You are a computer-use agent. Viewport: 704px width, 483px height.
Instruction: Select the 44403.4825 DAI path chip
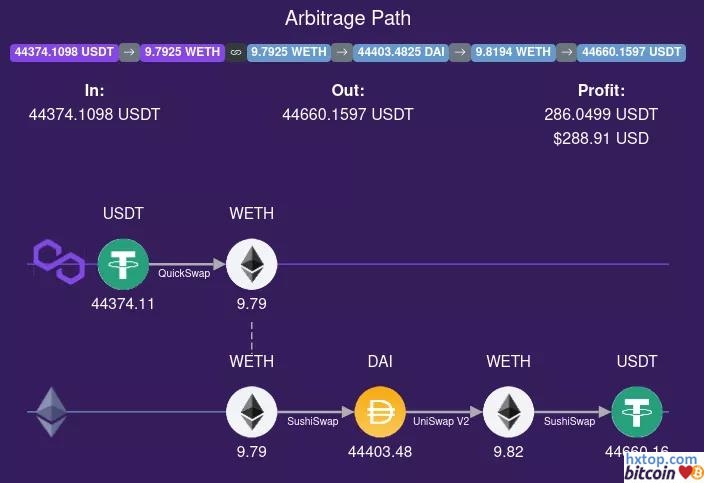[400, 52]
